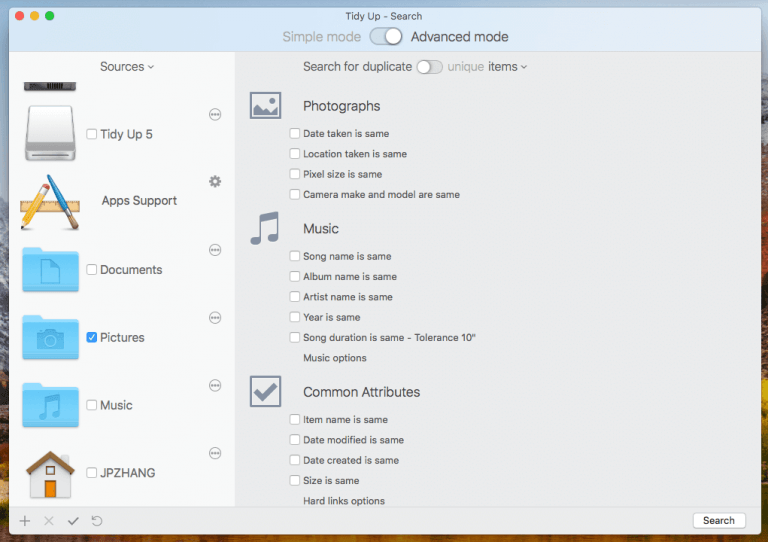768x542 pixels.
Task: Enable Year is same
Action: (295, 317)
